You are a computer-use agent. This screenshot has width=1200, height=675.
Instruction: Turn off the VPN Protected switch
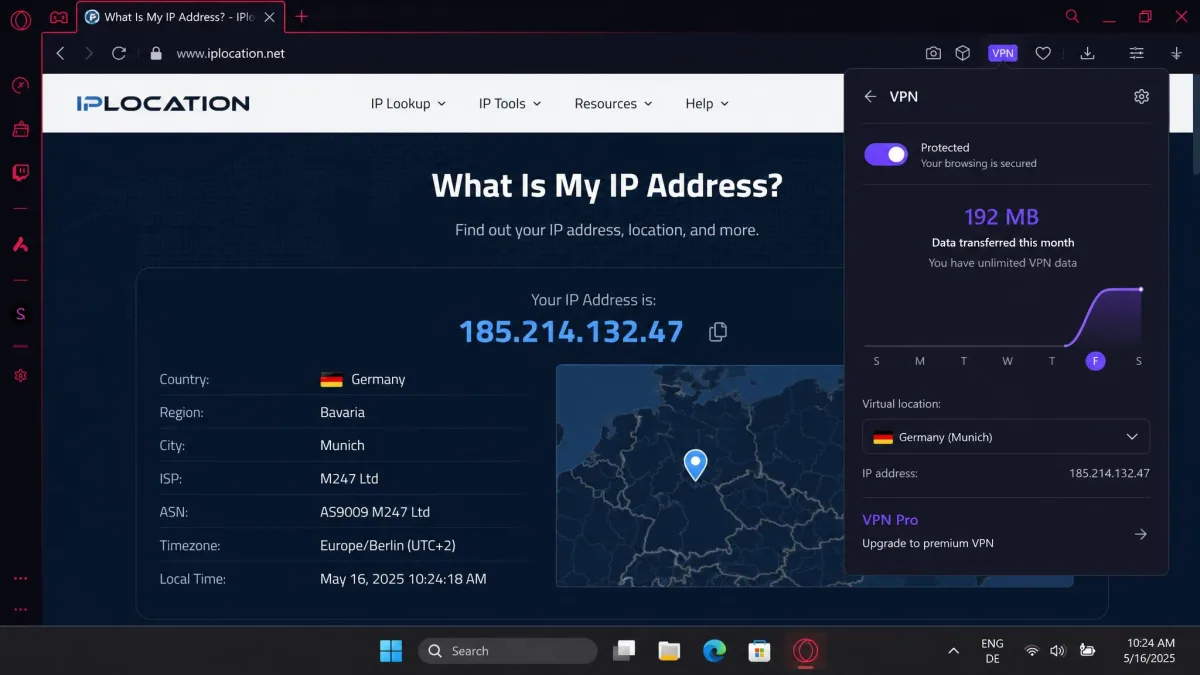[x=886, y=154]
